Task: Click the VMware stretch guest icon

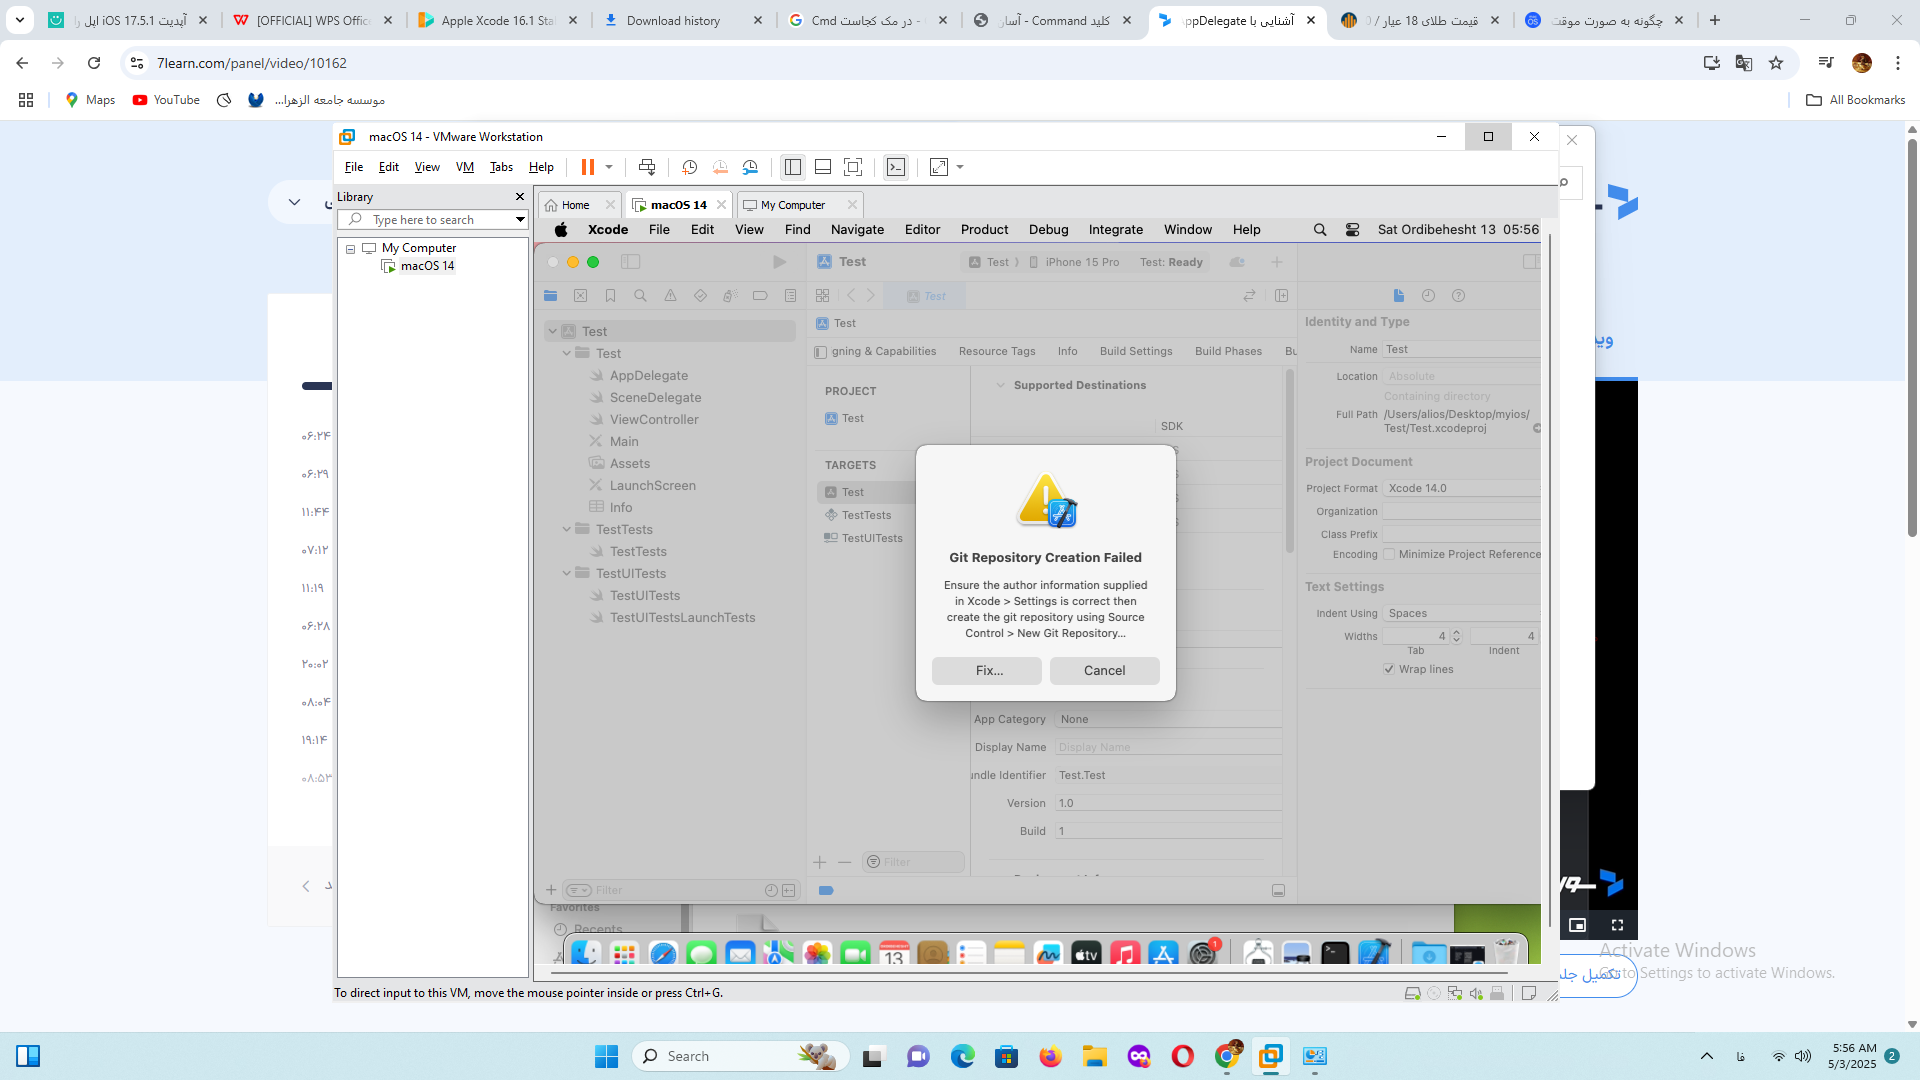Action: pos(939,167)
